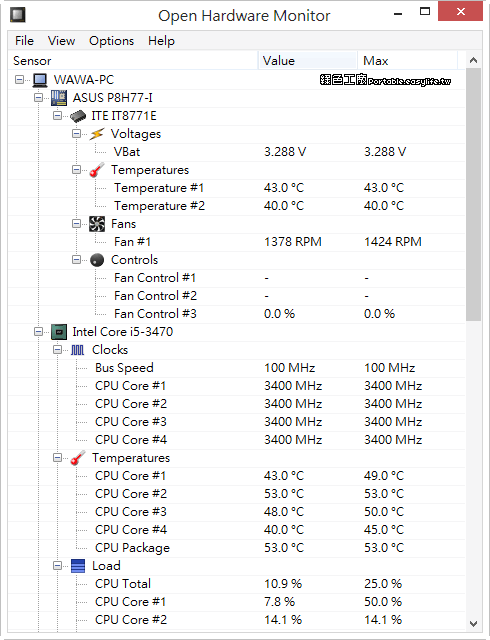The width and height of the screenshot is (490, 640).
Task: Click the ASUS P8H77-I motherboard icon
Action: (x=59, y=98)
